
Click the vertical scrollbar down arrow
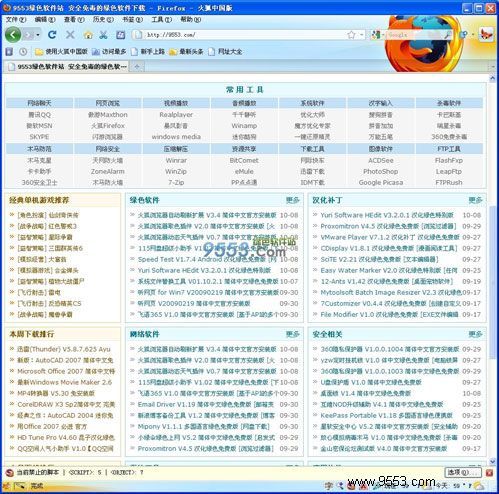coord(493,461)
